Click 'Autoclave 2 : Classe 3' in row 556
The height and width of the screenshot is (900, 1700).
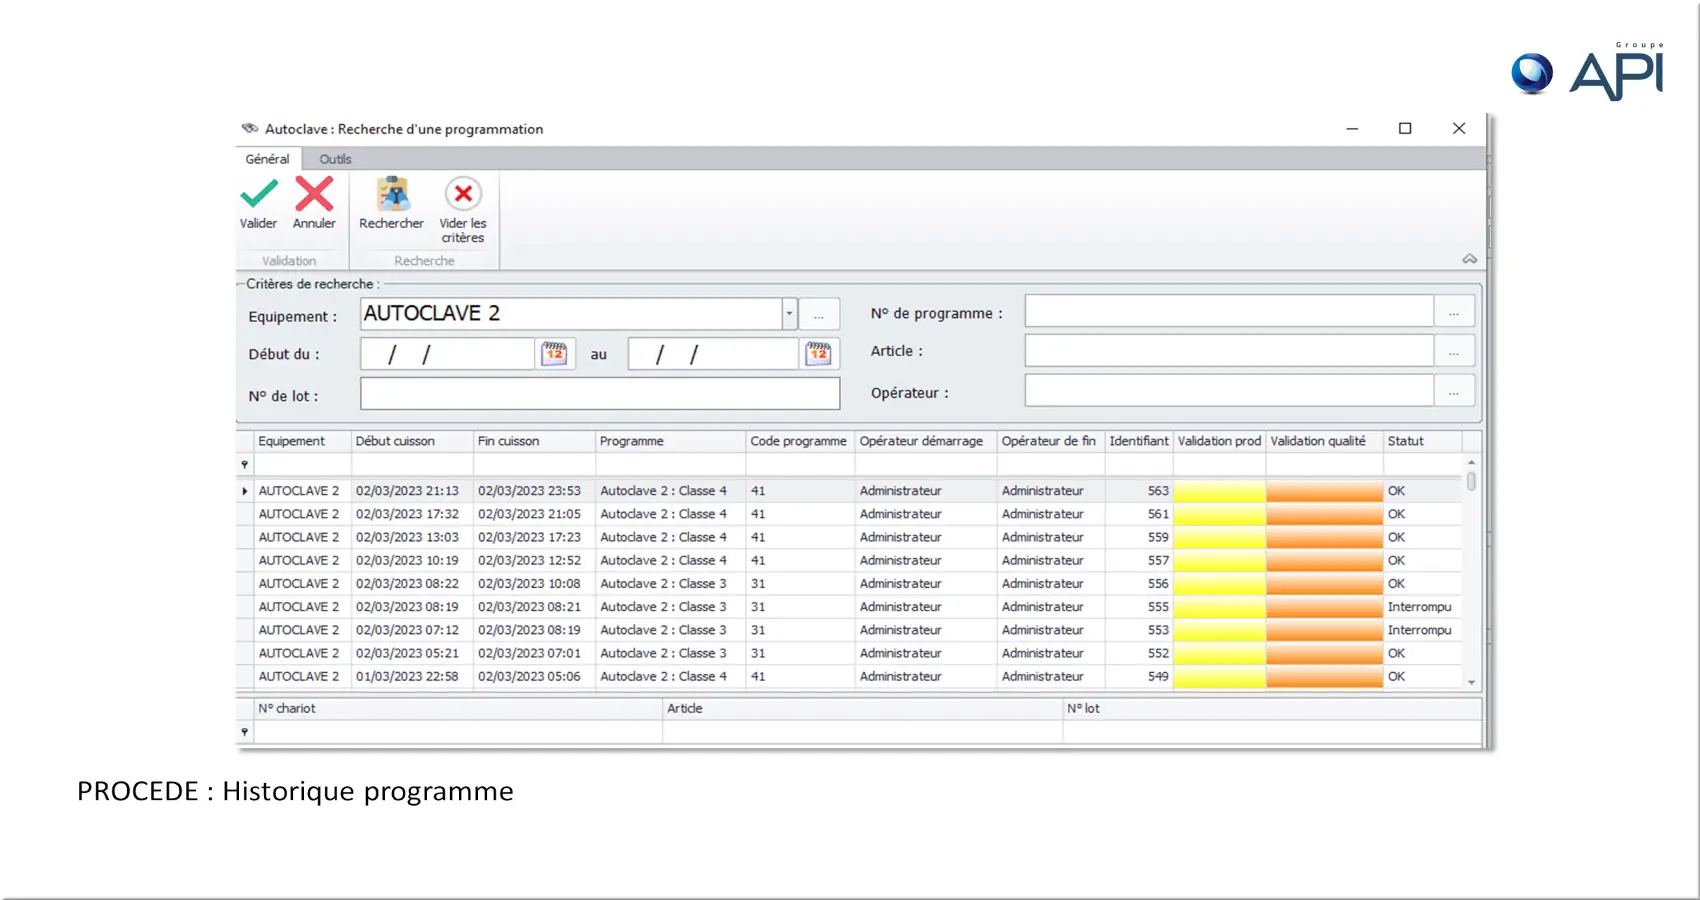coord(663,584)
